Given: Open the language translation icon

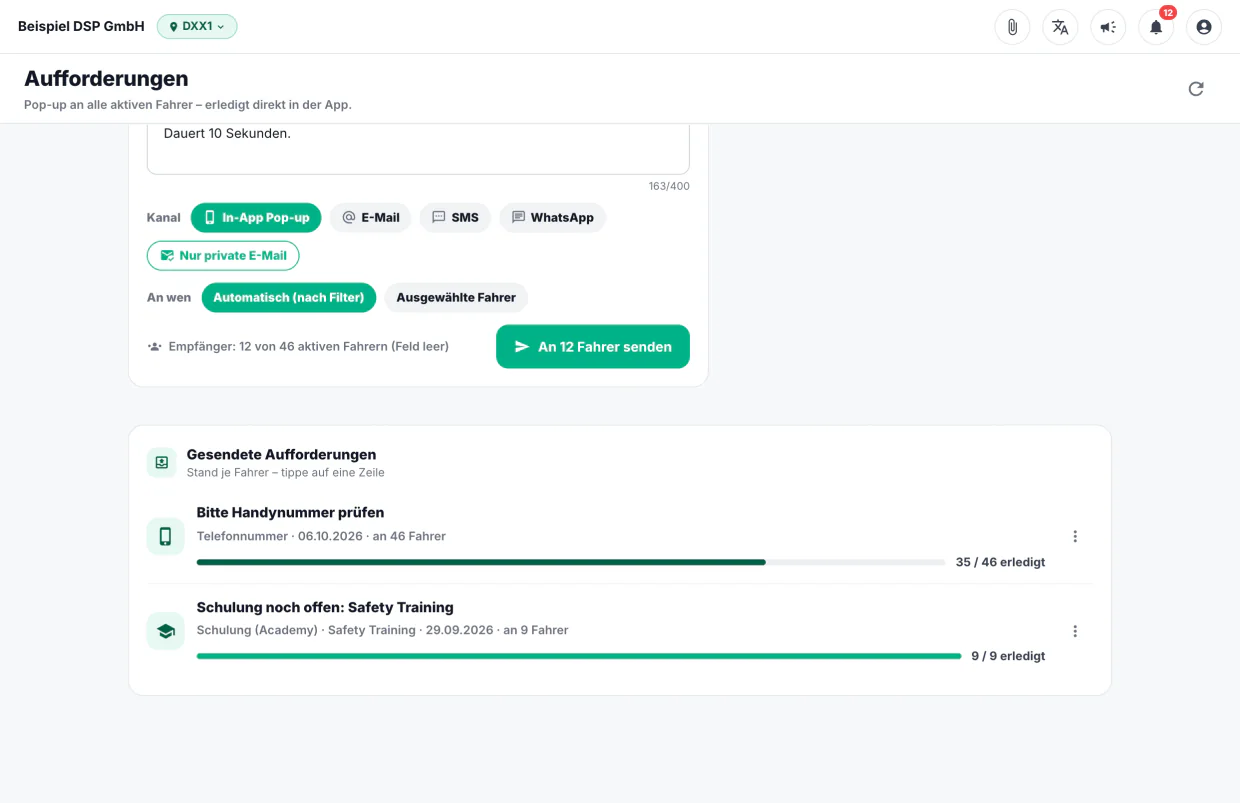Looking at the screenshot, I should [1060, 27].
